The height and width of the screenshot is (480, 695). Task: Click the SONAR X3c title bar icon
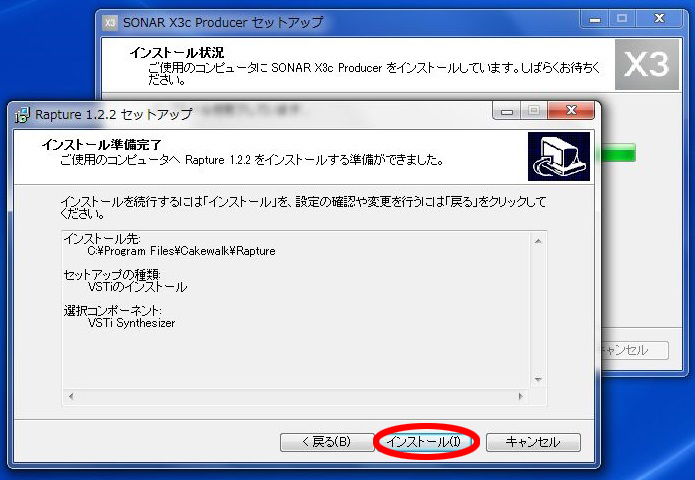tap(110, 22)
